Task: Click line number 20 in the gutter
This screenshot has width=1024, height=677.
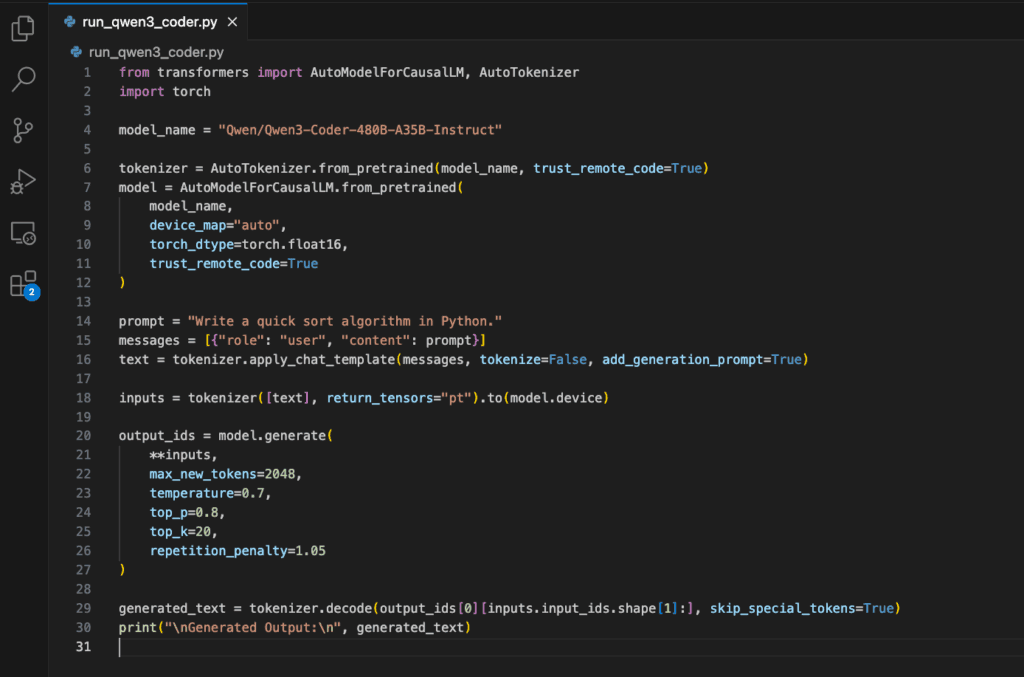Action: pos(84,435)
